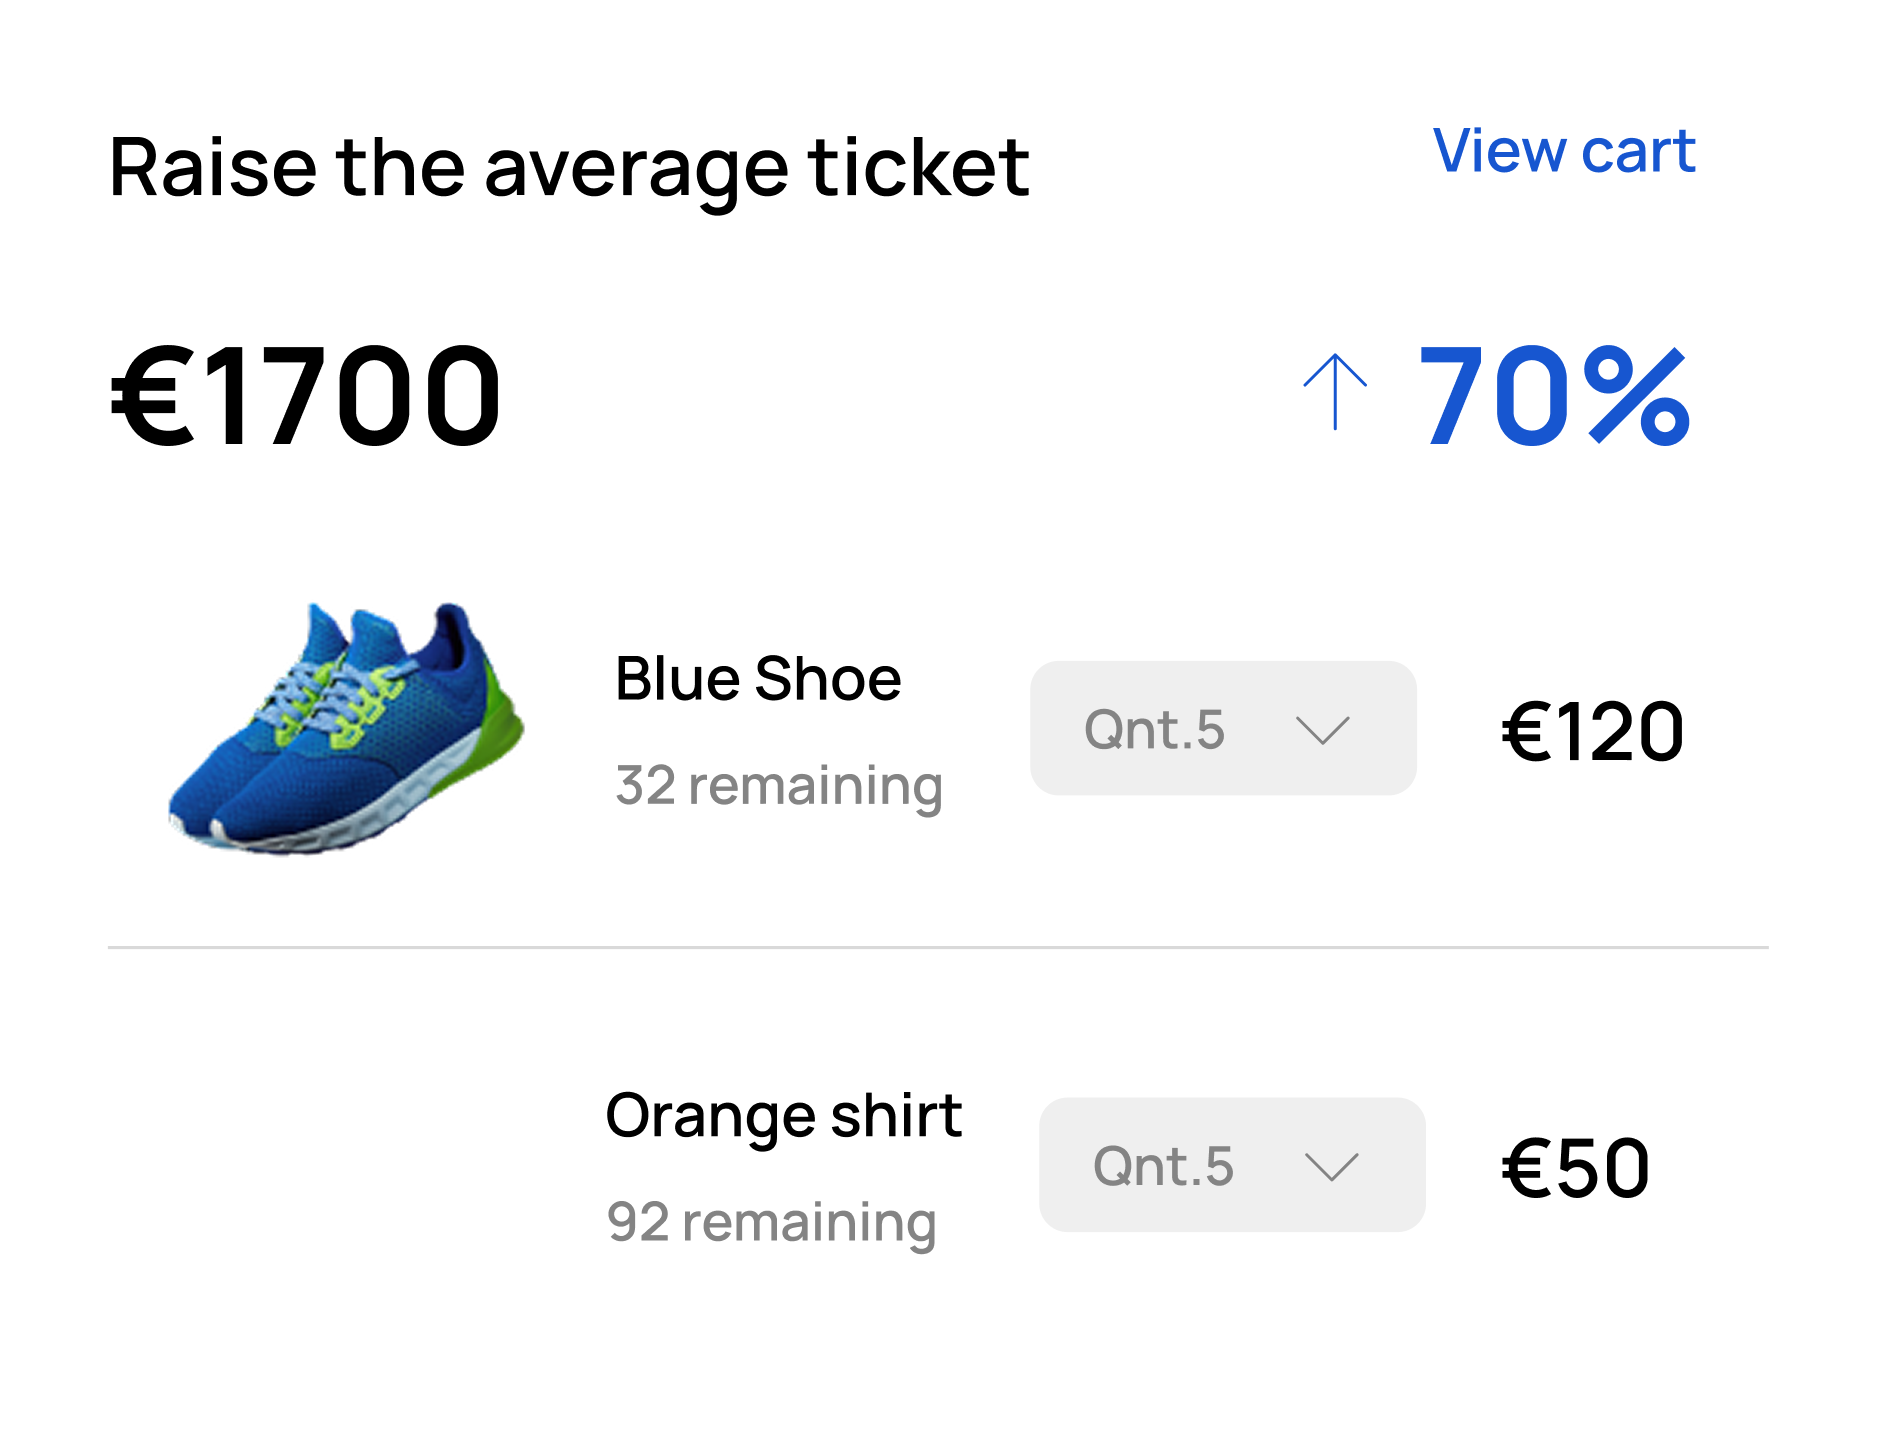
Task: Expand the Orange shirt Qnt.5 dropdown
Action: [x=1232, y=1165]
